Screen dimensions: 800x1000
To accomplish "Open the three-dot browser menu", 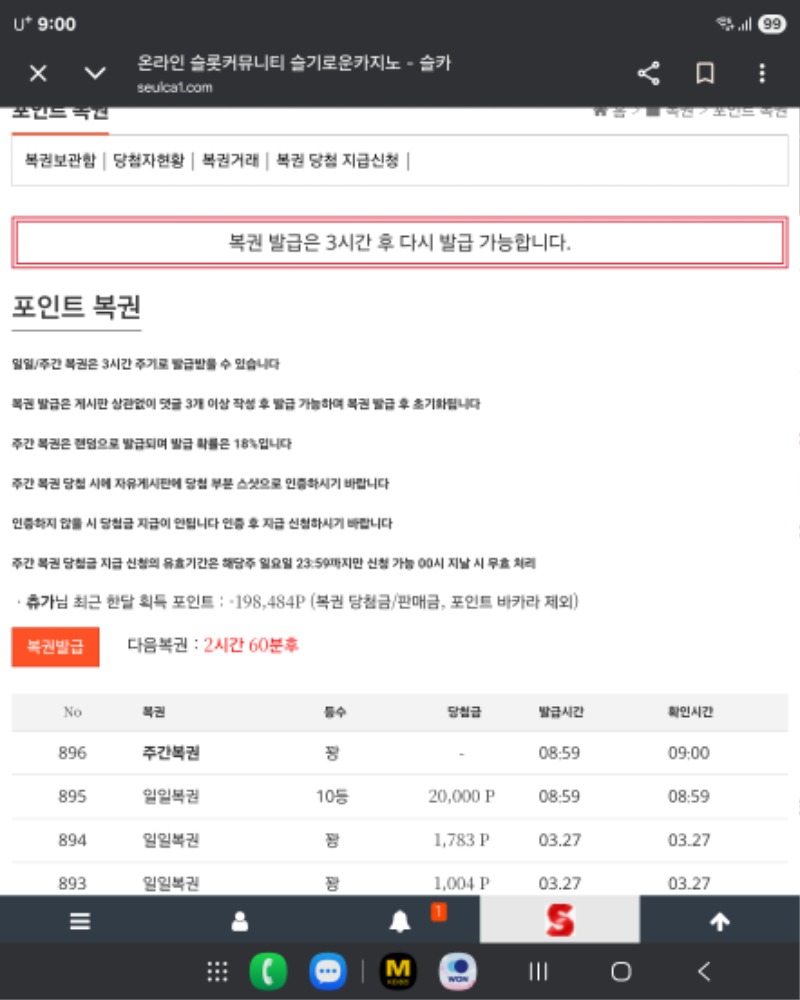I will tap(762, 73).
